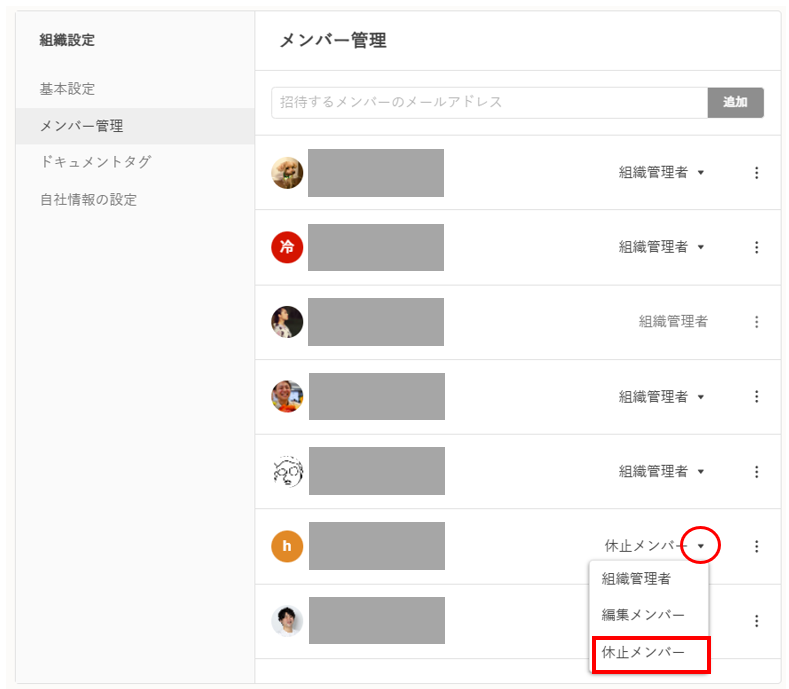The image size is (789, 689).
Task: Expand role dropdown for red 冷 member
Action: (700, 247)
